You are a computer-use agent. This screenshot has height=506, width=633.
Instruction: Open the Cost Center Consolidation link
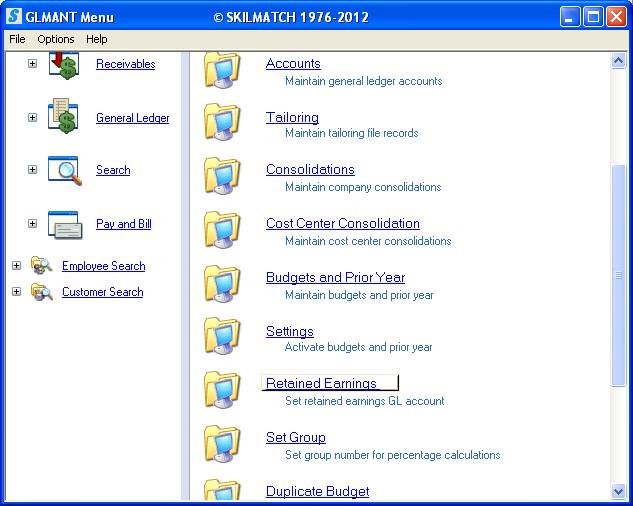coord(343,223)
